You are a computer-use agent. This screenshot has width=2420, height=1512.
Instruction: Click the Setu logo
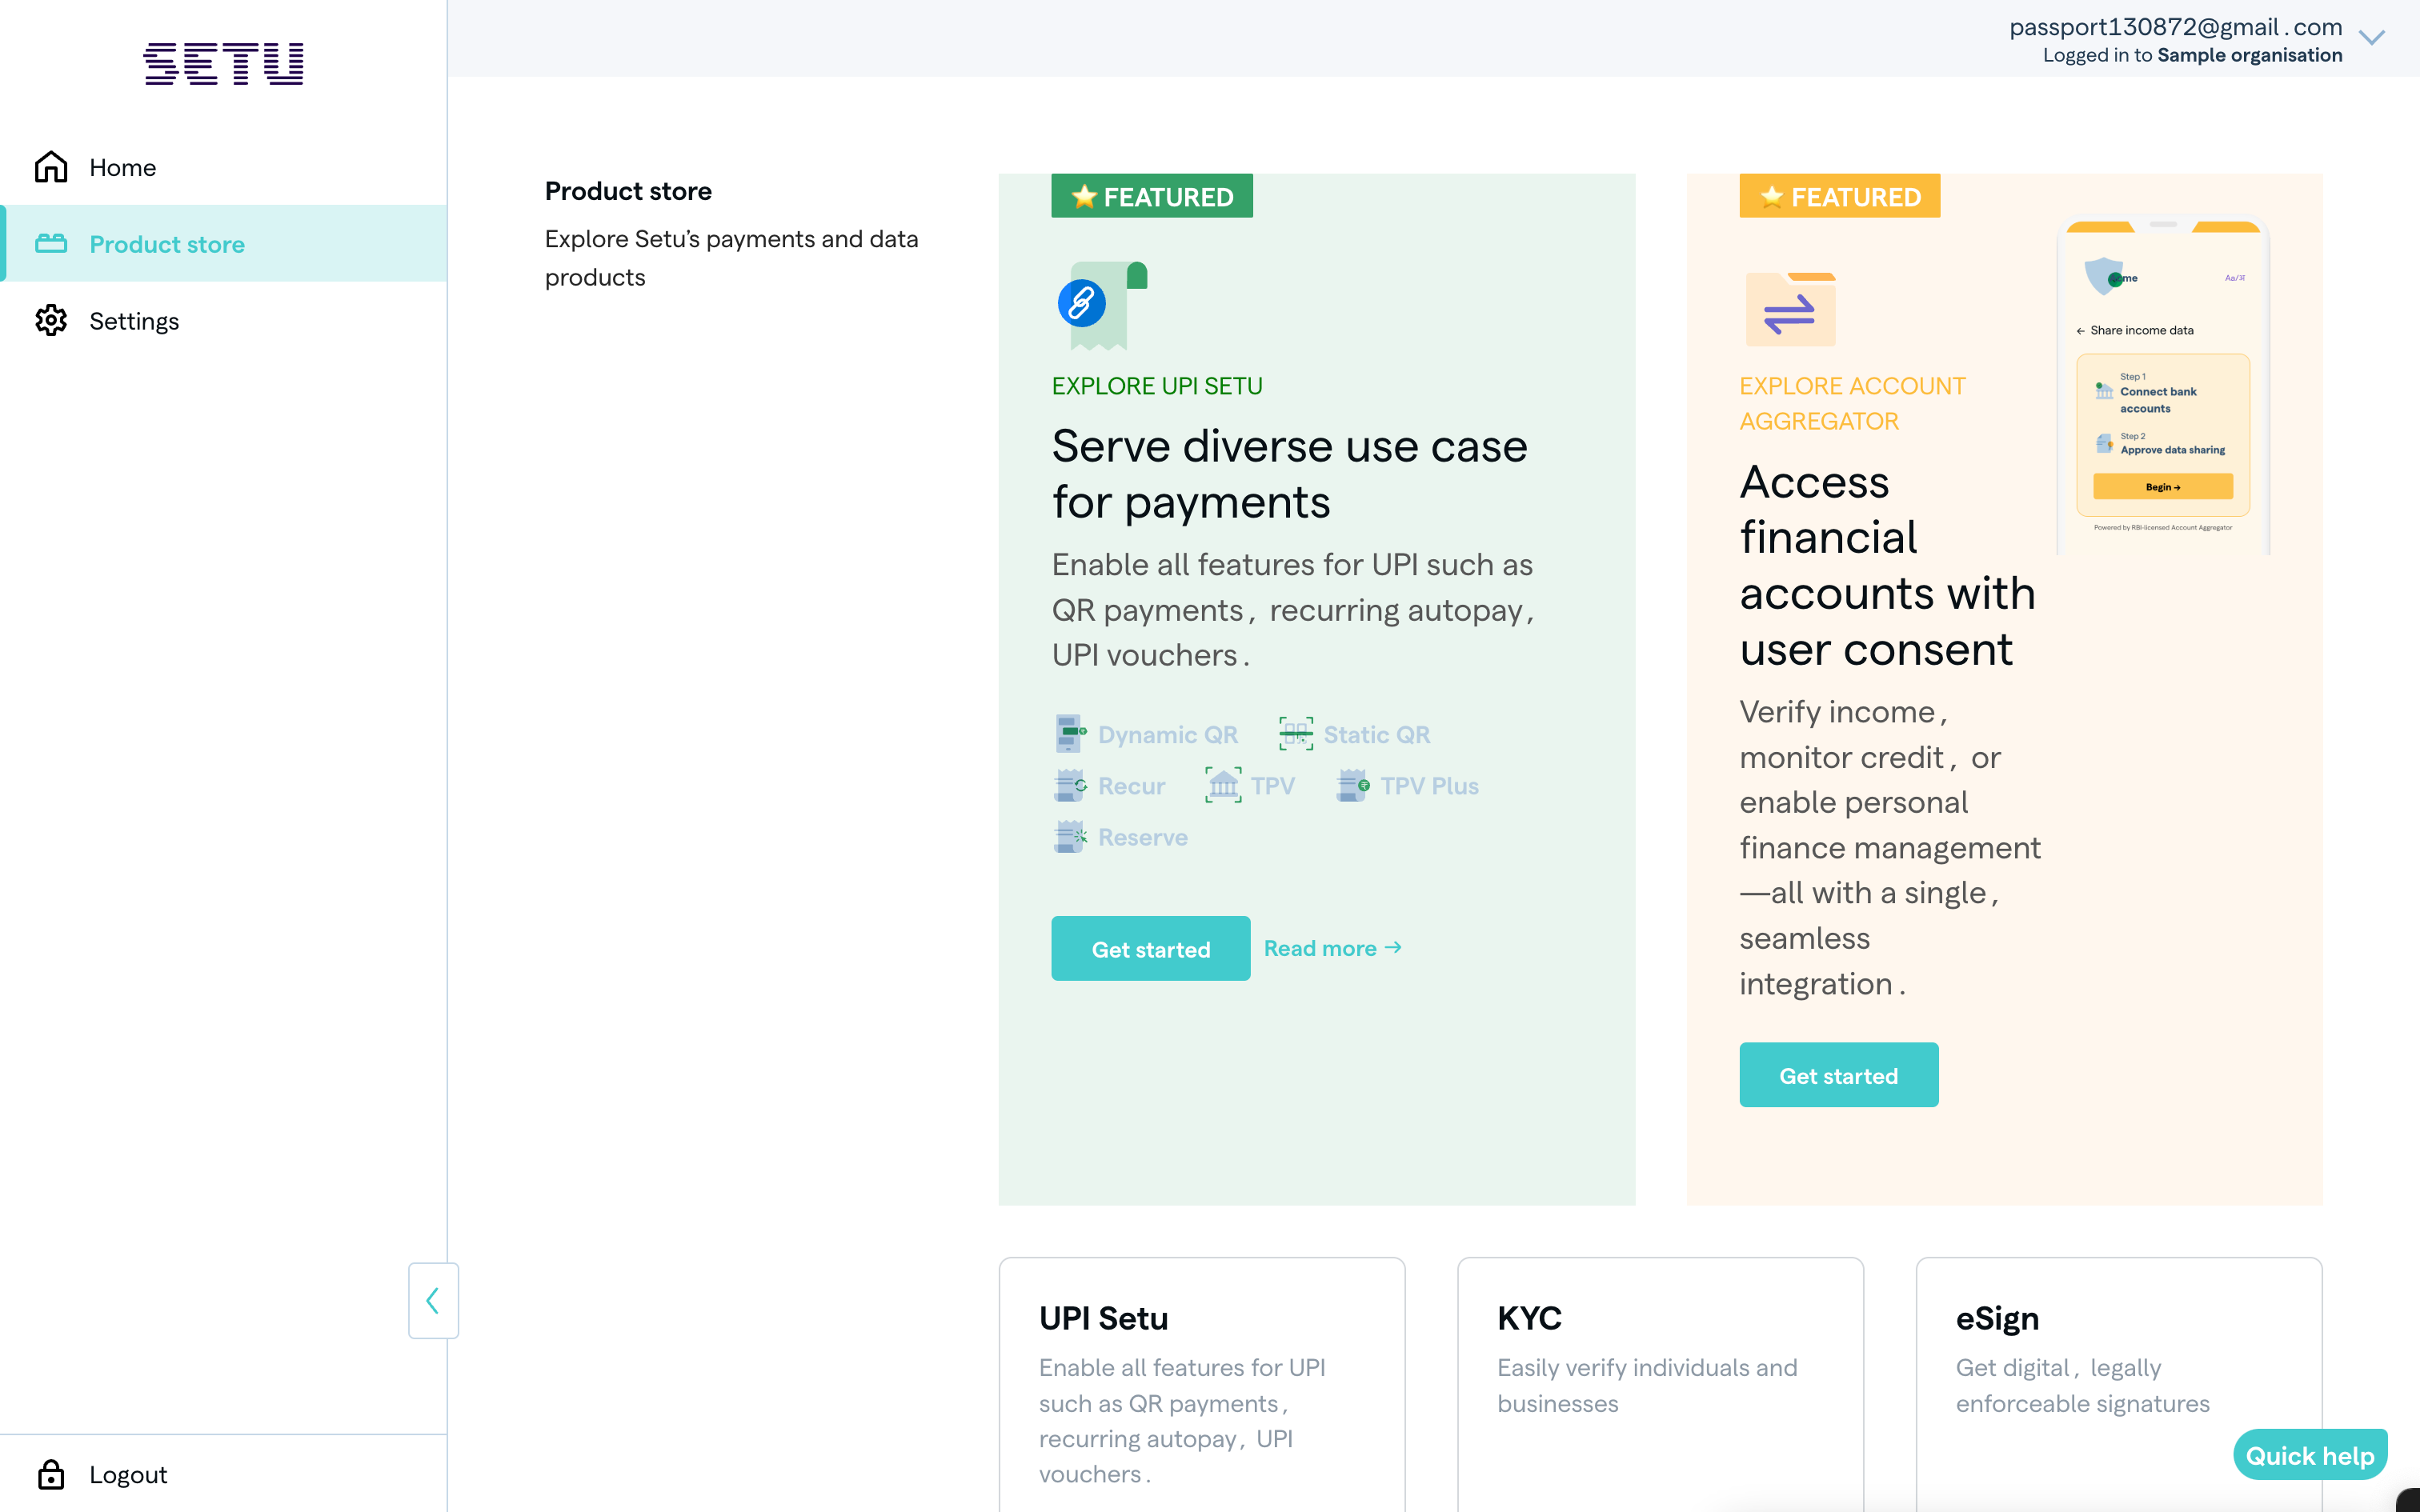point(223,63)
